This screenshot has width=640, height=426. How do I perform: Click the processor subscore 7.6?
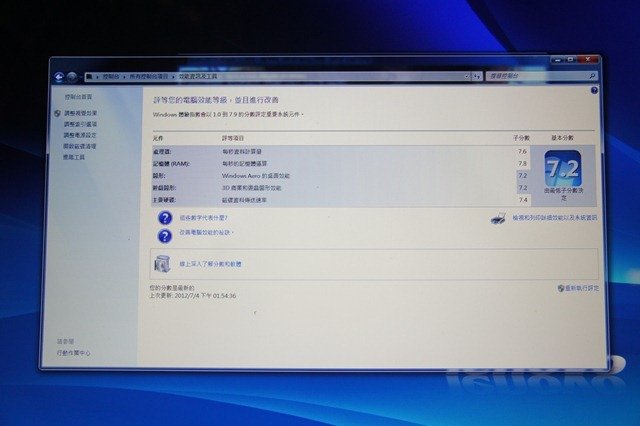pyautogui.click(x=522, y=151)
